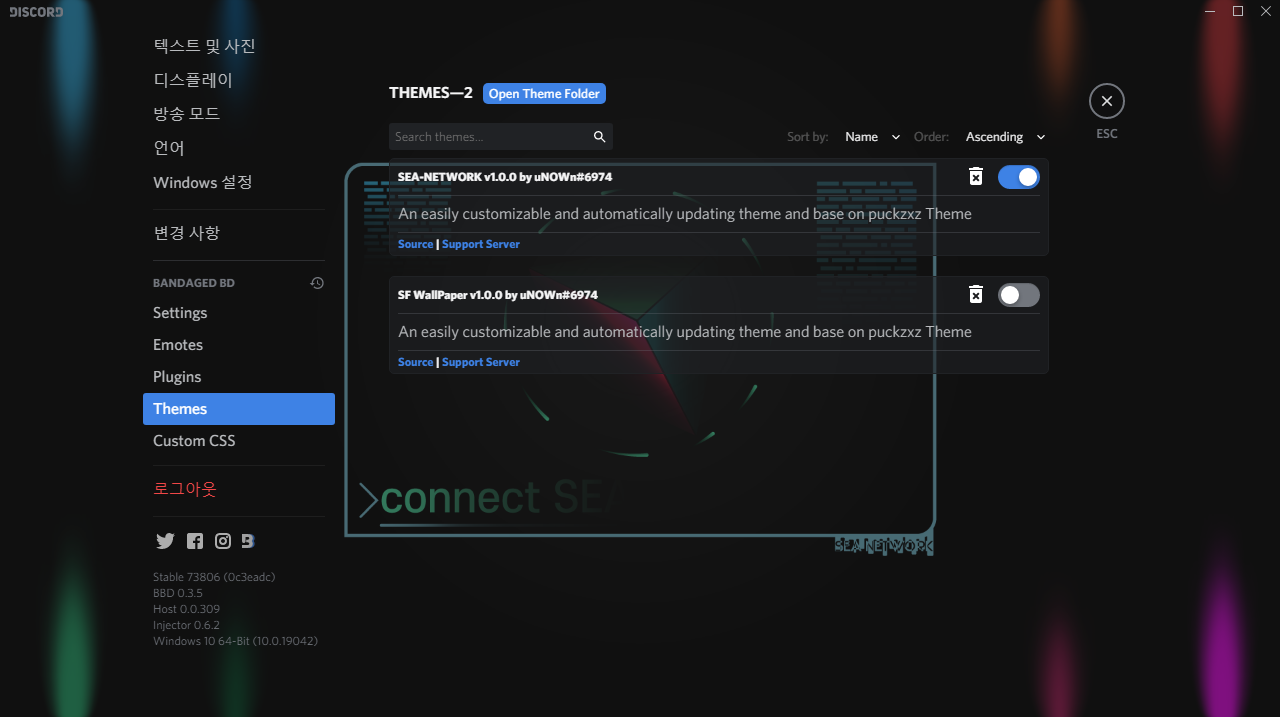This screenshot has height=717, width=1280.
Task: Open Support Server link of SF WallPaper theme
Action: pyautogui.click(x=481, y=362)
